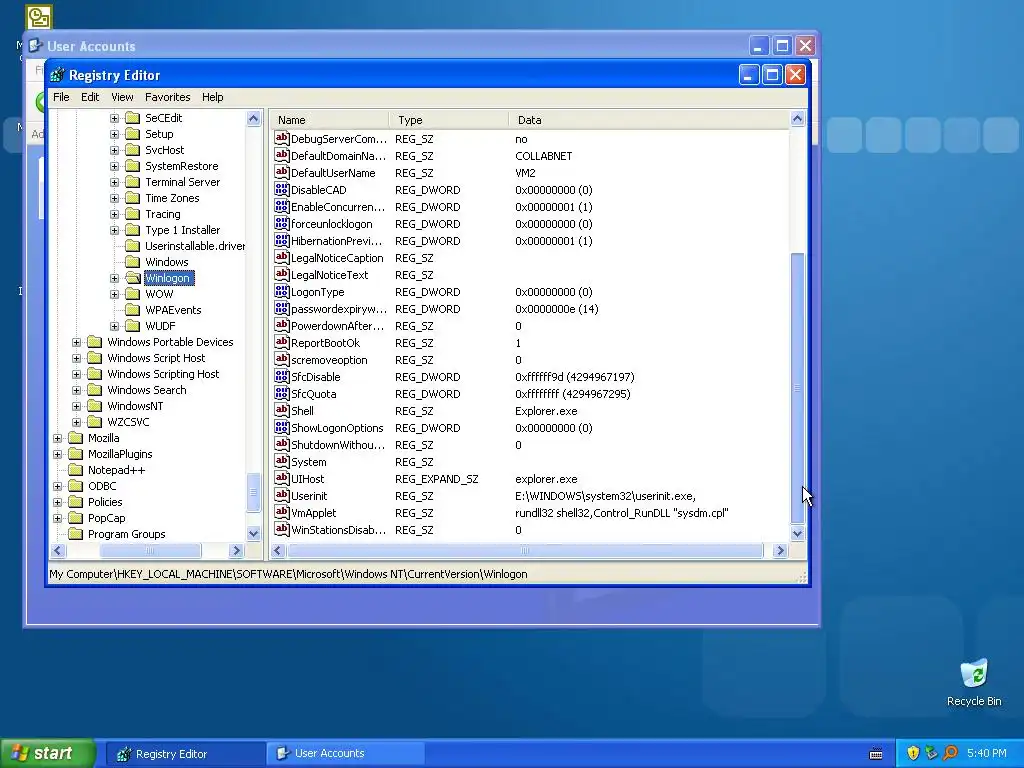Select the Program Groups key
The height and width of the screenshot is (768, 1024).
[127, 534]
